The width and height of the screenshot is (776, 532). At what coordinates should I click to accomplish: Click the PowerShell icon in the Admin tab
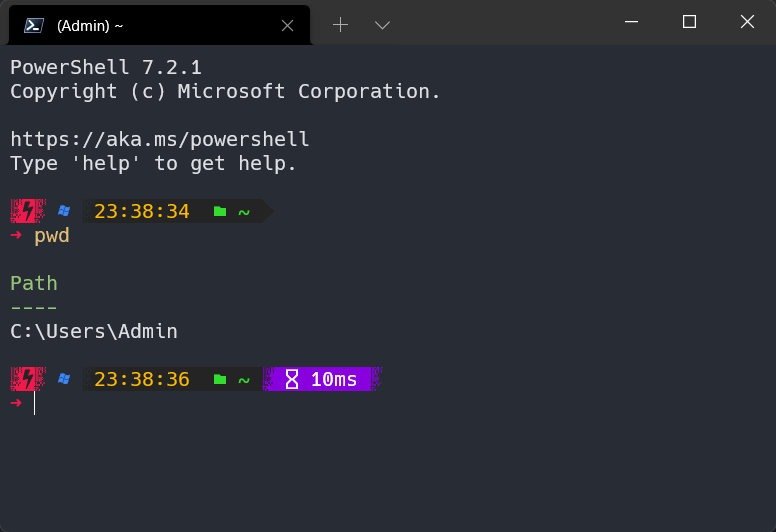coord(34,25)
